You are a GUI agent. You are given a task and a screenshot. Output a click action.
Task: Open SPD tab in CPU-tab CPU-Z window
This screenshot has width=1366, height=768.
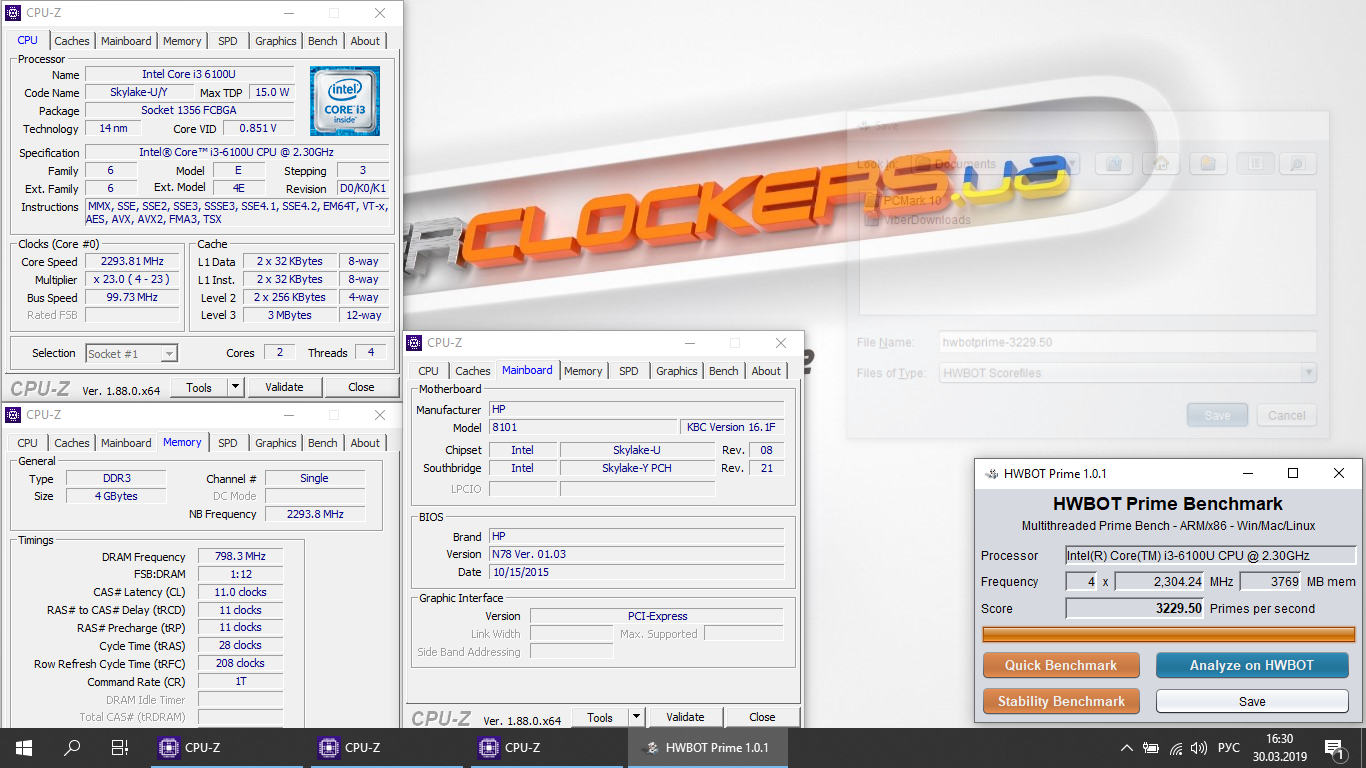[x=228, y=41]
